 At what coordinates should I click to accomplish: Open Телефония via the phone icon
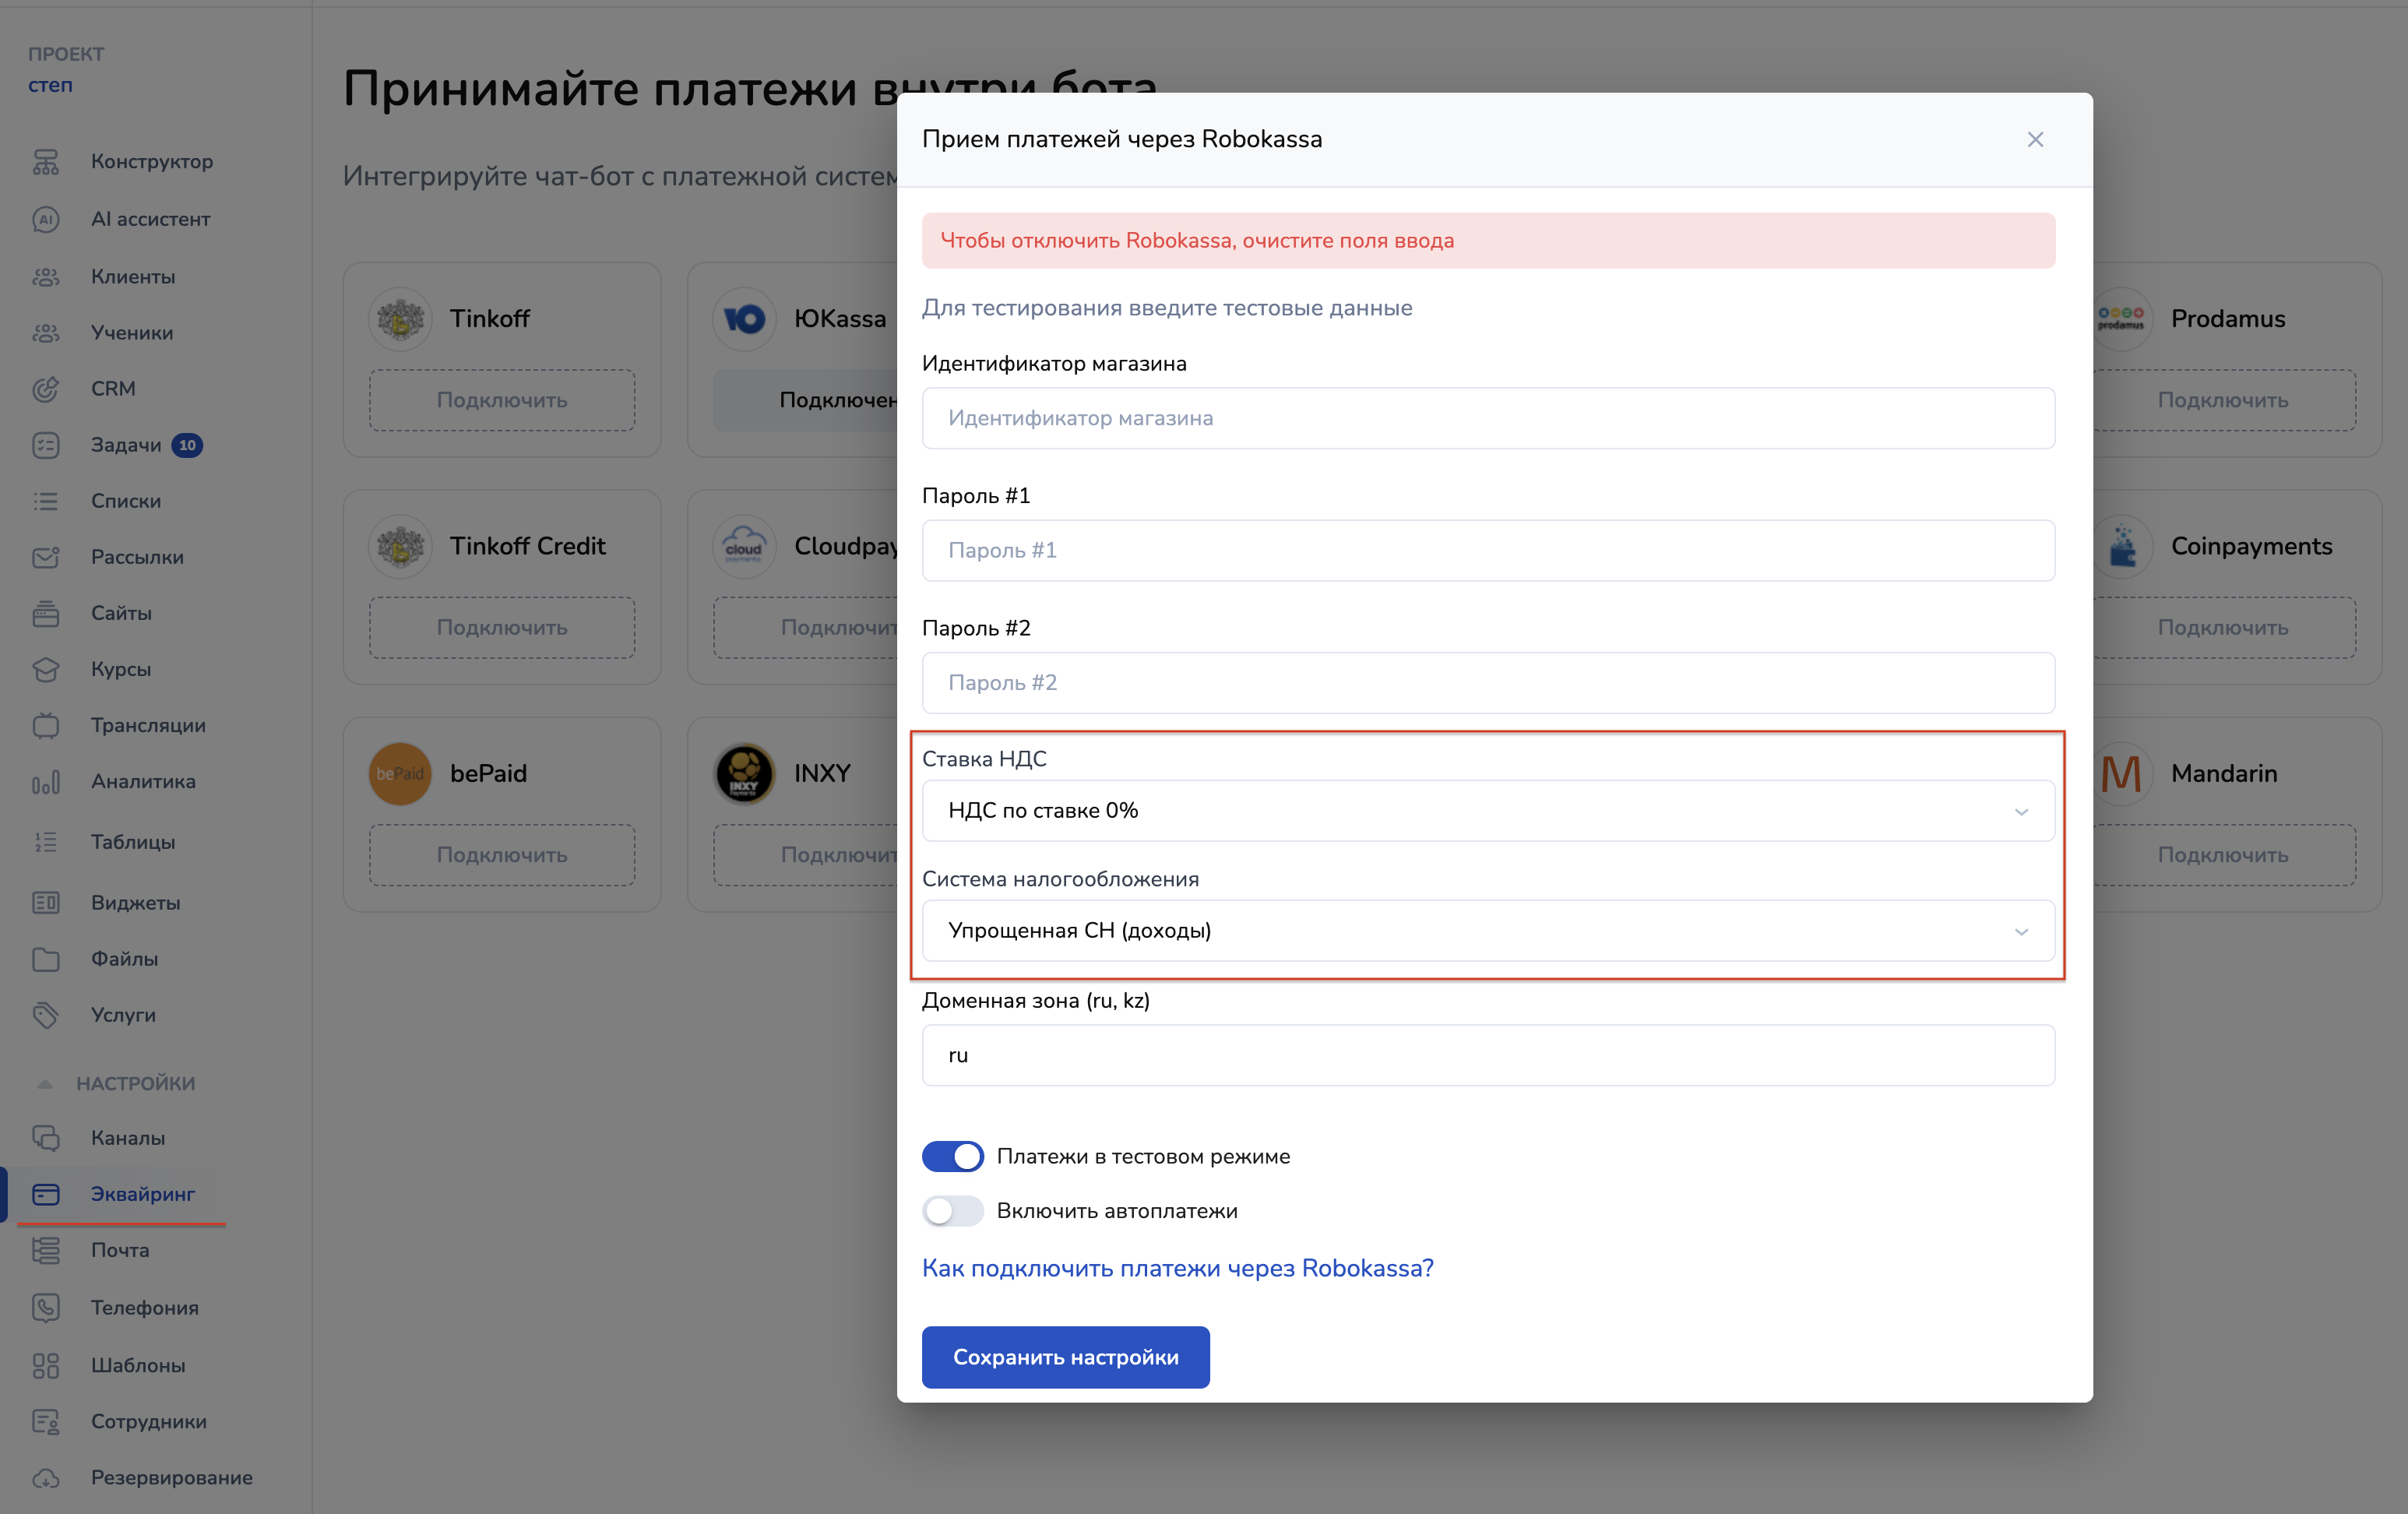click(46, 1308)
